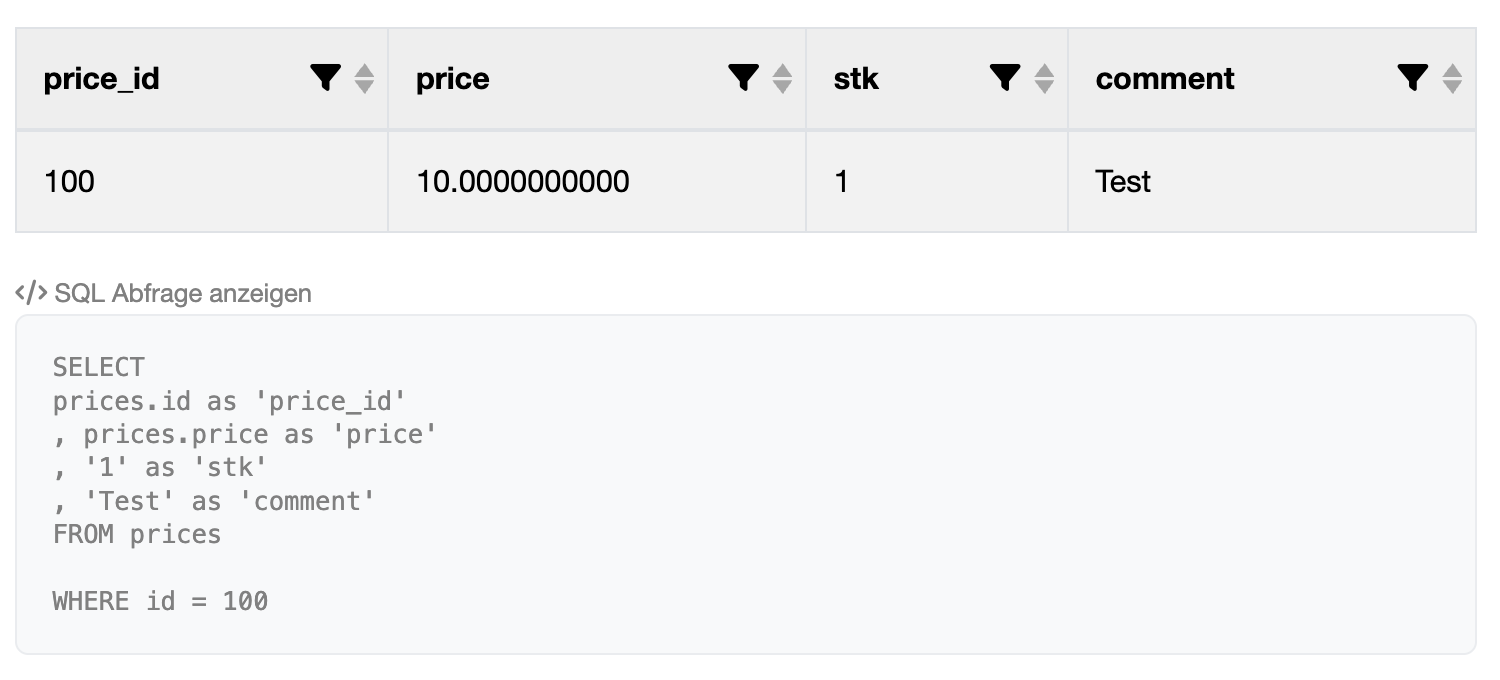This screenshot has height=680, width=1500.
Task: Click the price value 10.0000000000
Action: (x=523, y=181)
